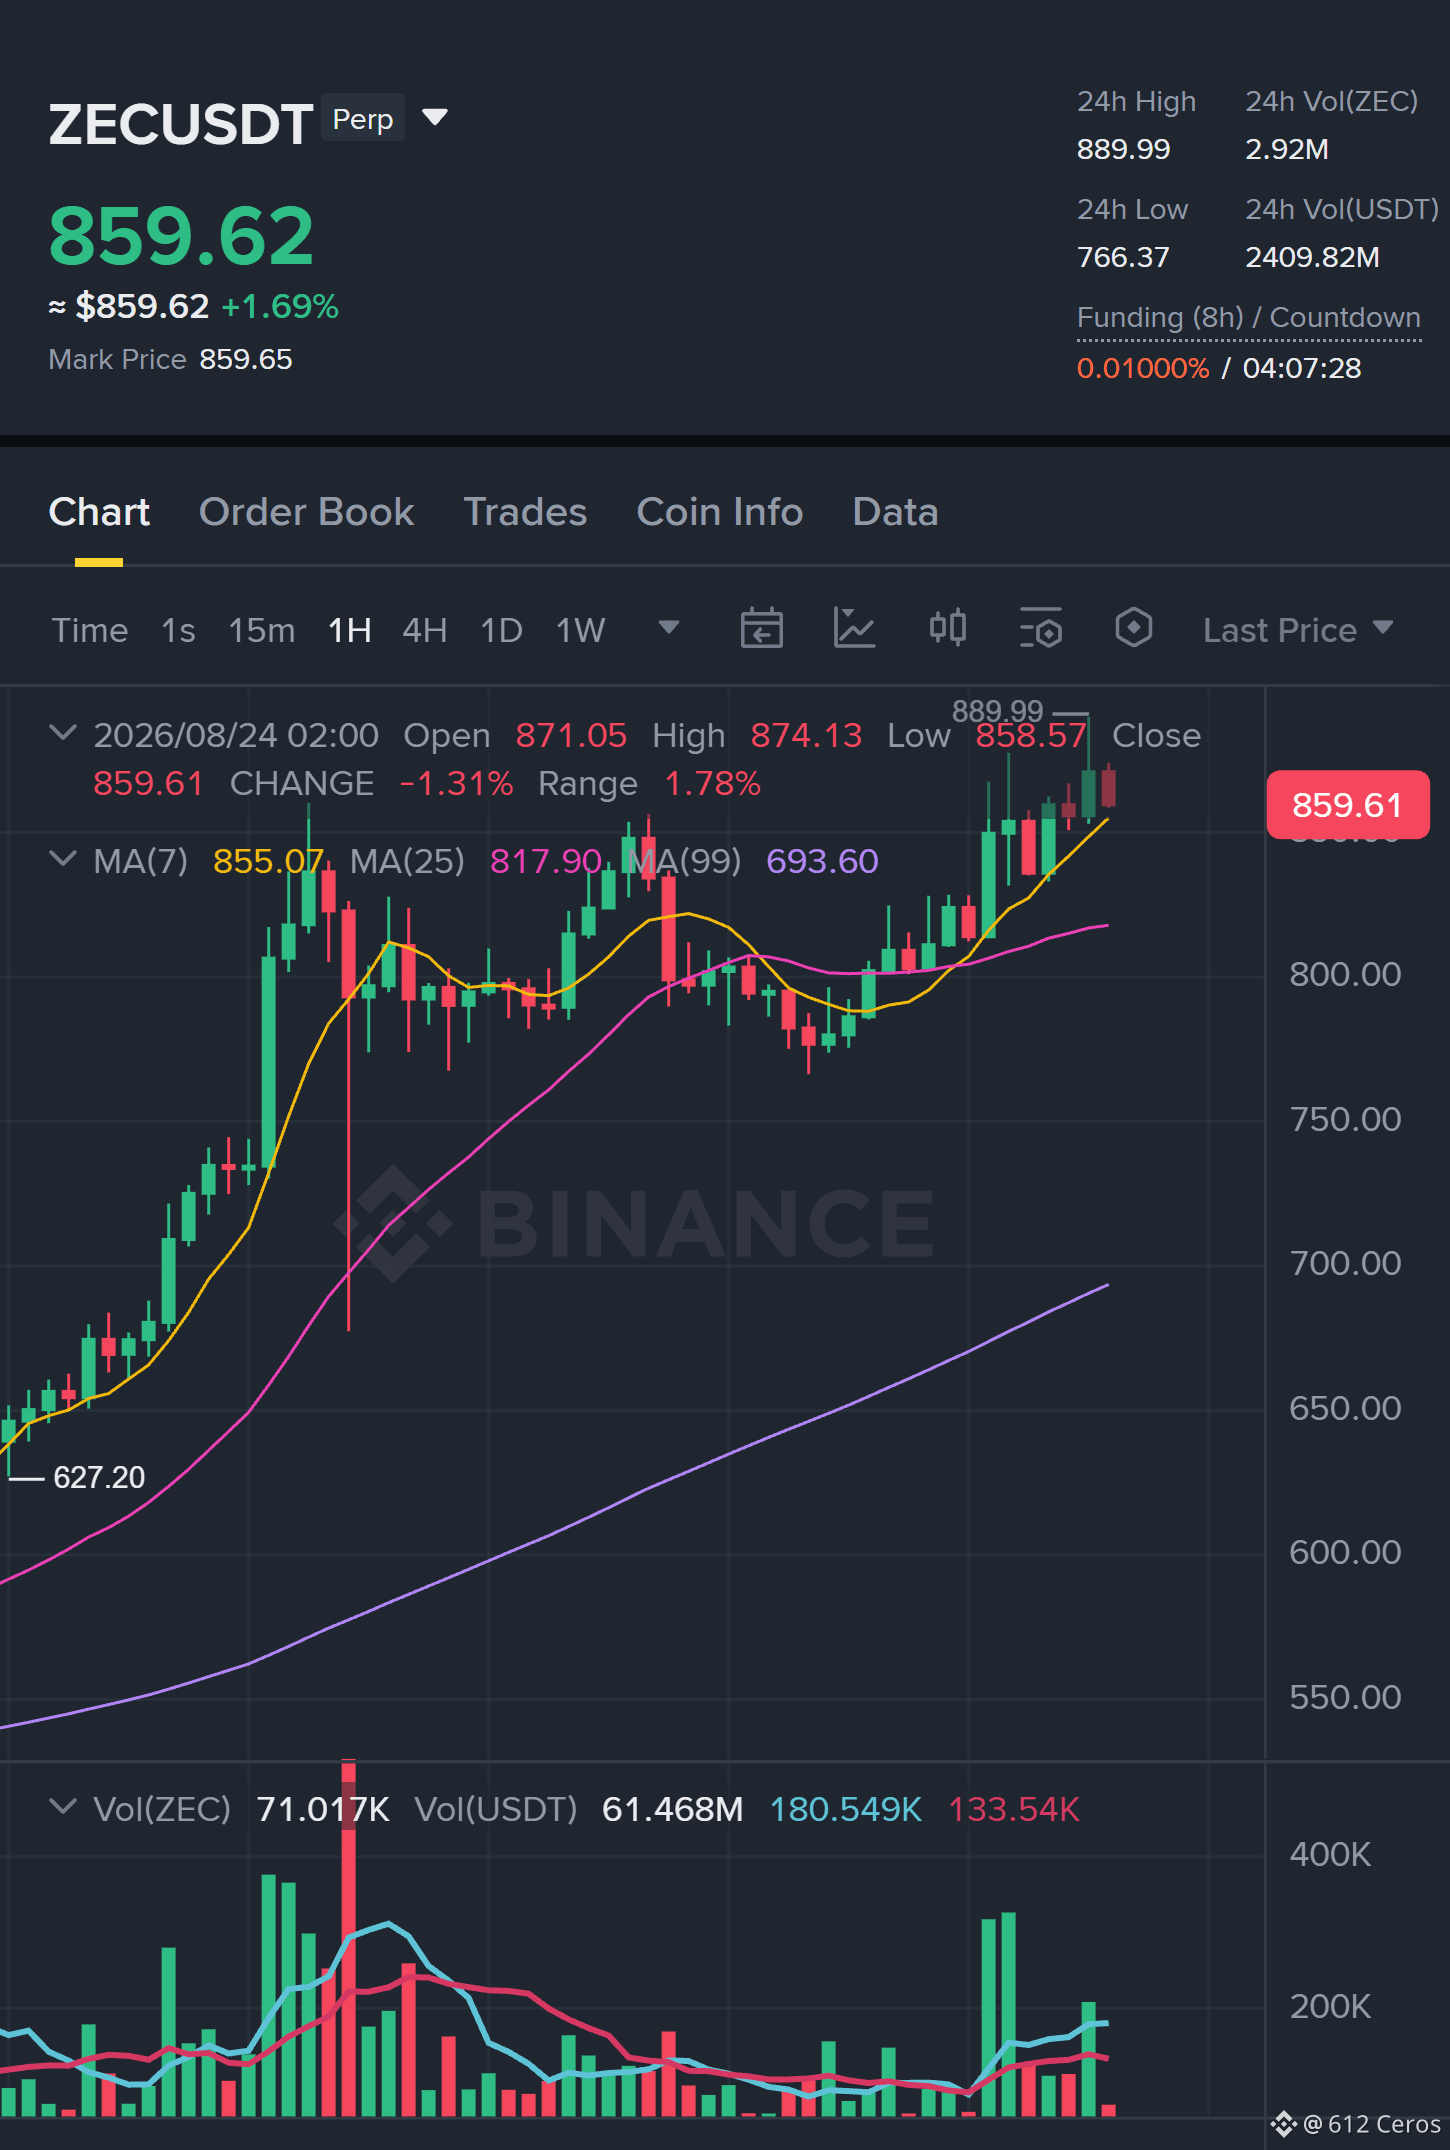Expand the more timeframes arrow
1450x2150 pixels.
click(x=669, y=627)
